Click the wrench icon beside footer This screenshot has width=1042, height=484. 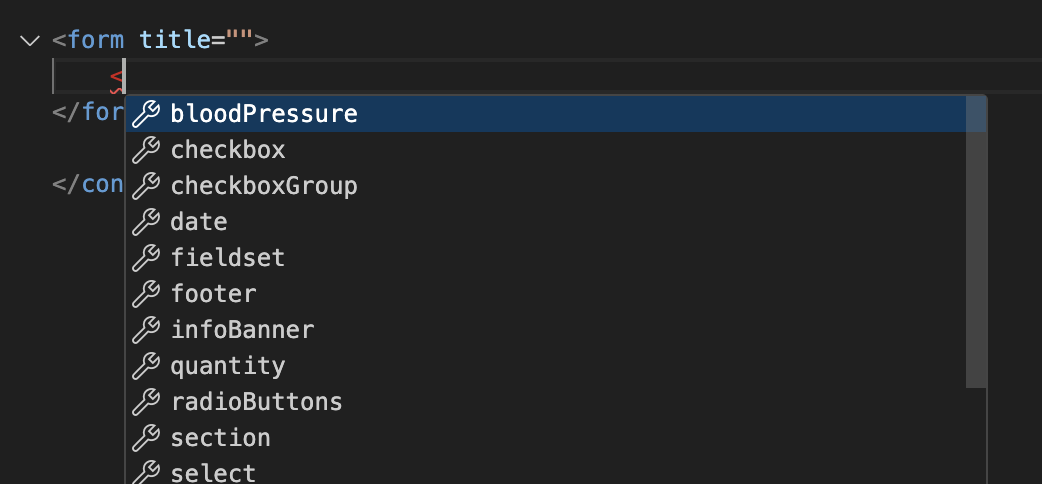point(147,294)
